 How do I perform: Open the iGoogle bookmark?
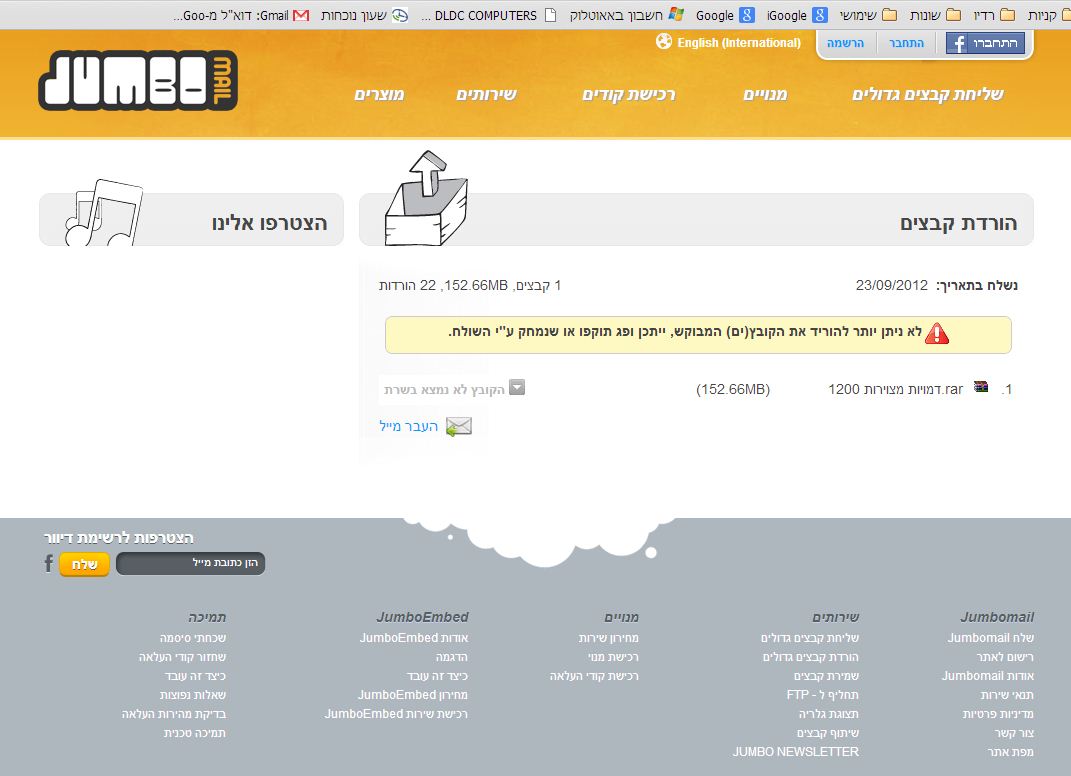pyautogui.click(x=796, y=15)
